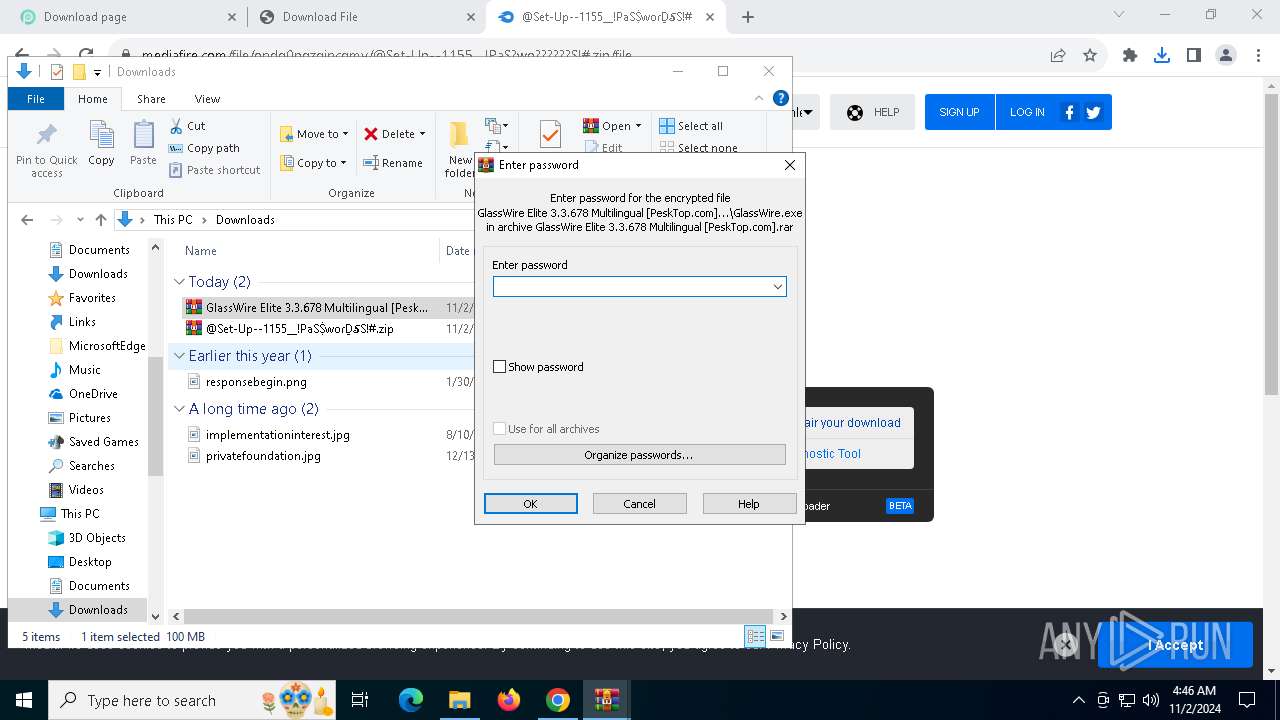Click the Windows search box
The image size is (1280, 720).
click(x=193, y=700)
